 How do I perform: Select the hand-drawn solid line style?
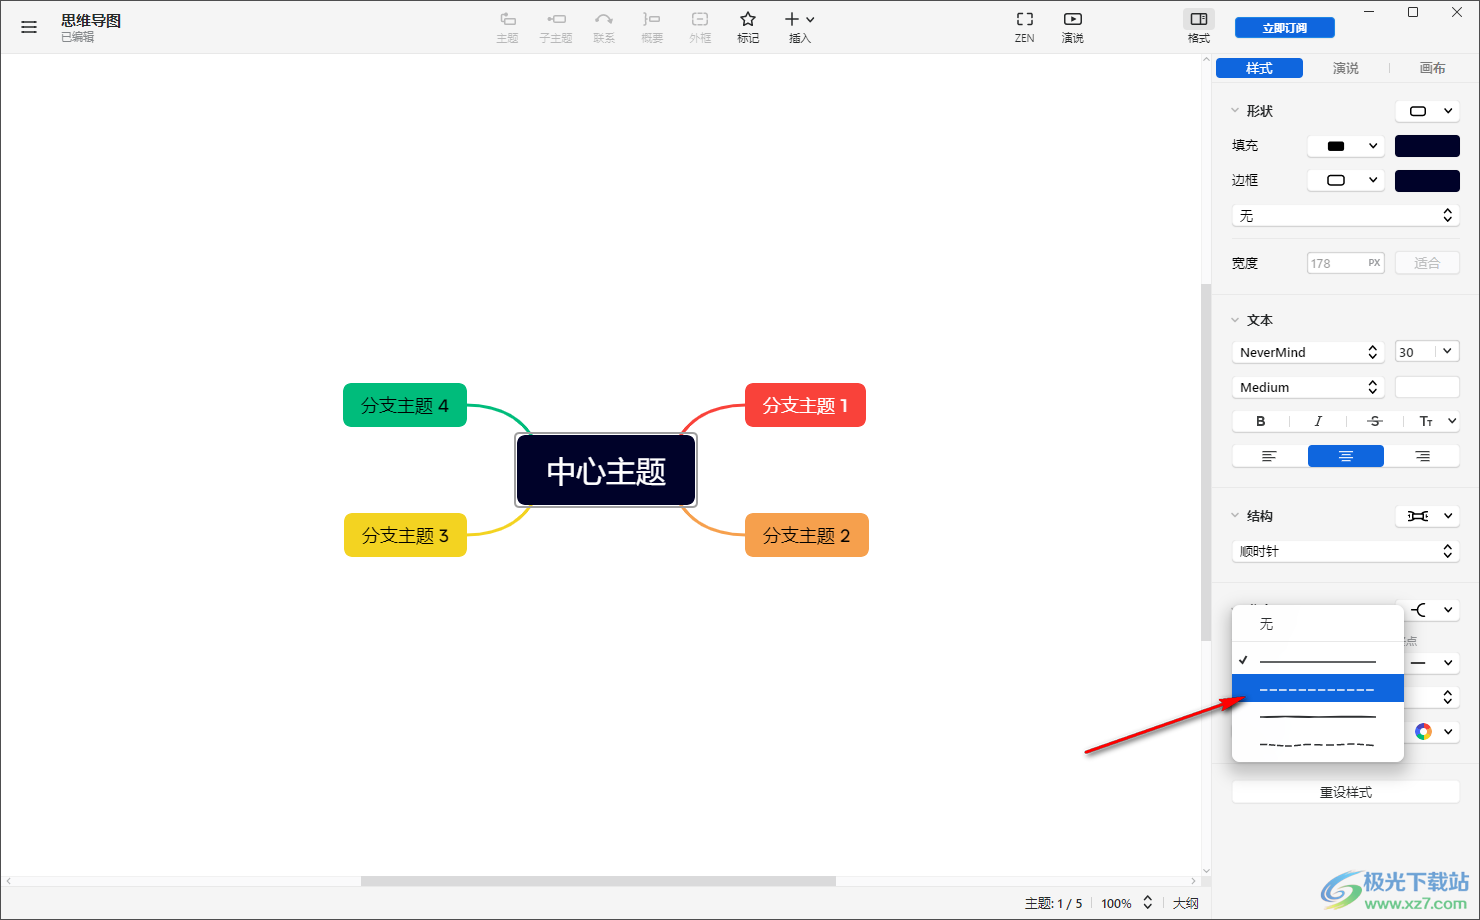tap(1318, 716)
